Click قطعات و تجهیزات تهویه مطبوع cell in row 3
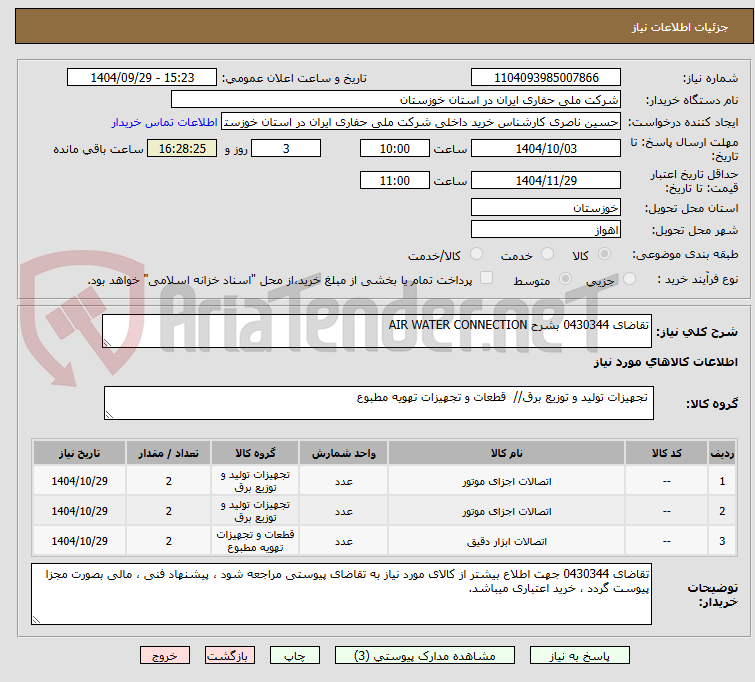755x682 pixels. (x=255, y=541)
